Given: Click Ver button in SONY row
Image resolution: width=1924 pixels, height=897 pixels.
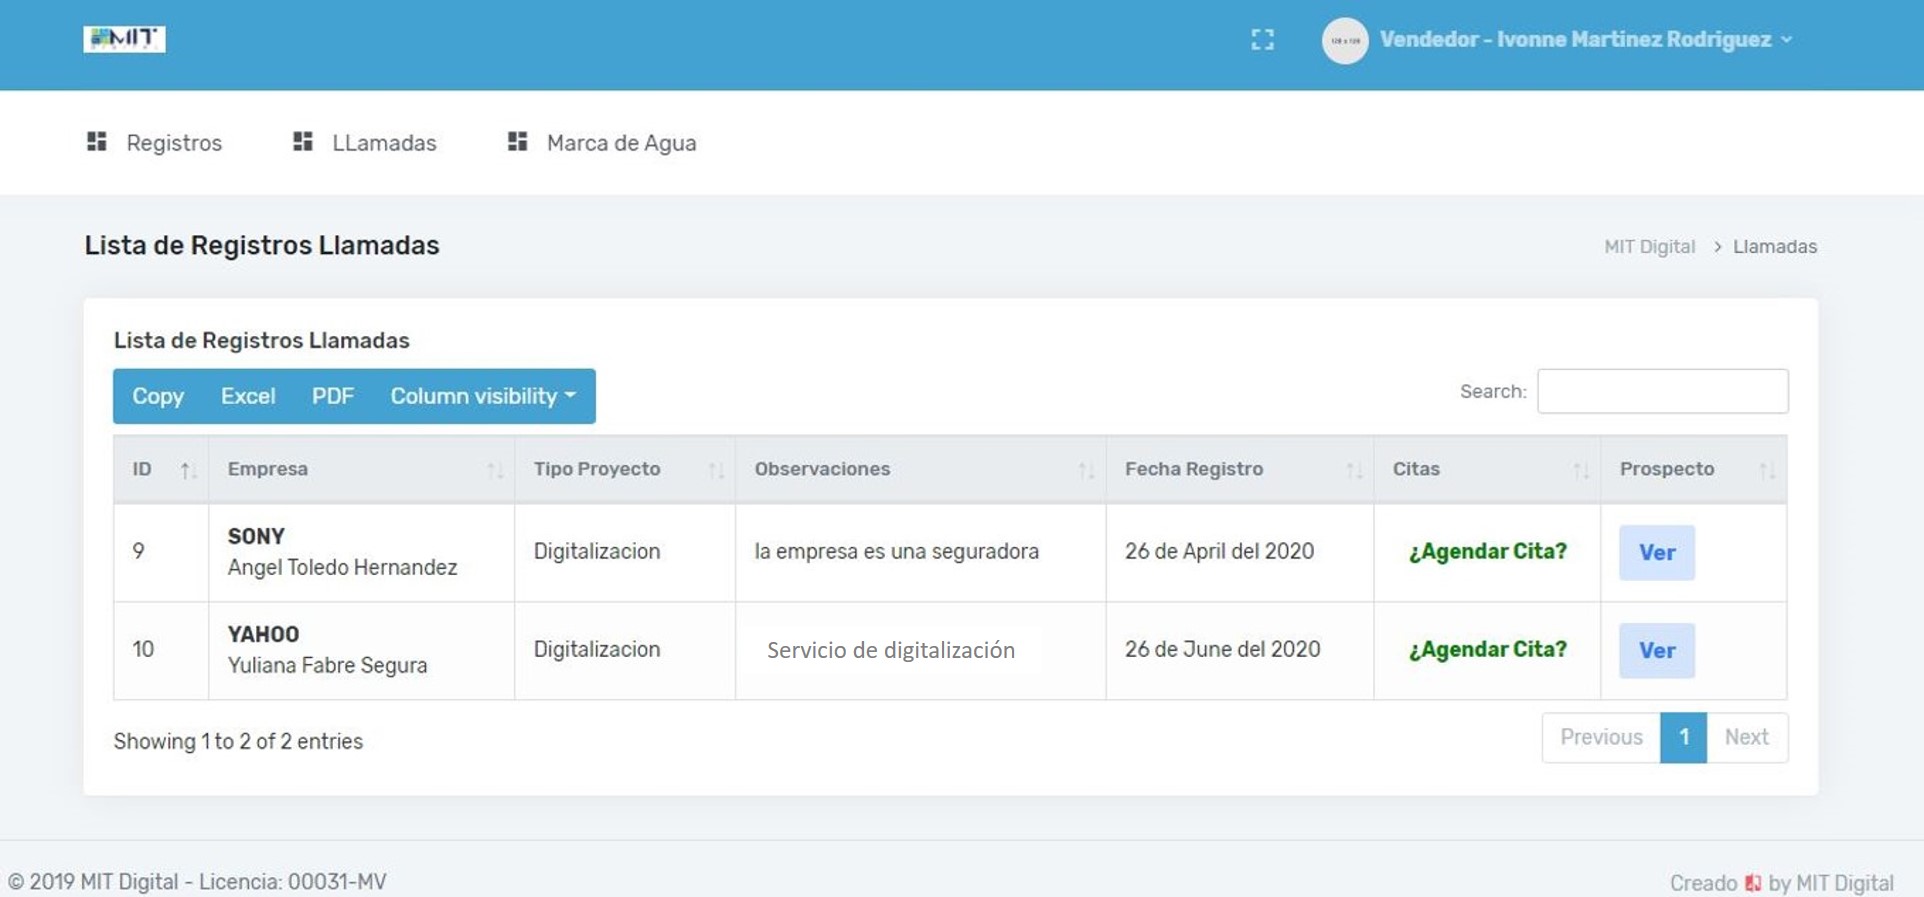Looking at the screenshot, I should pos(1657,552).
